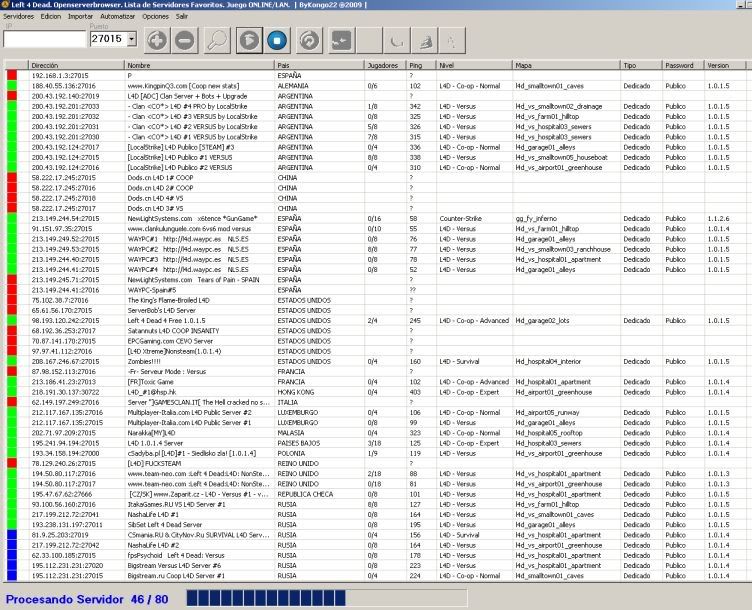Screen dimensions: 752x610
Task: Click Procesando Servidor 46 / 80 status text
Action: click(x=87, y=599)
